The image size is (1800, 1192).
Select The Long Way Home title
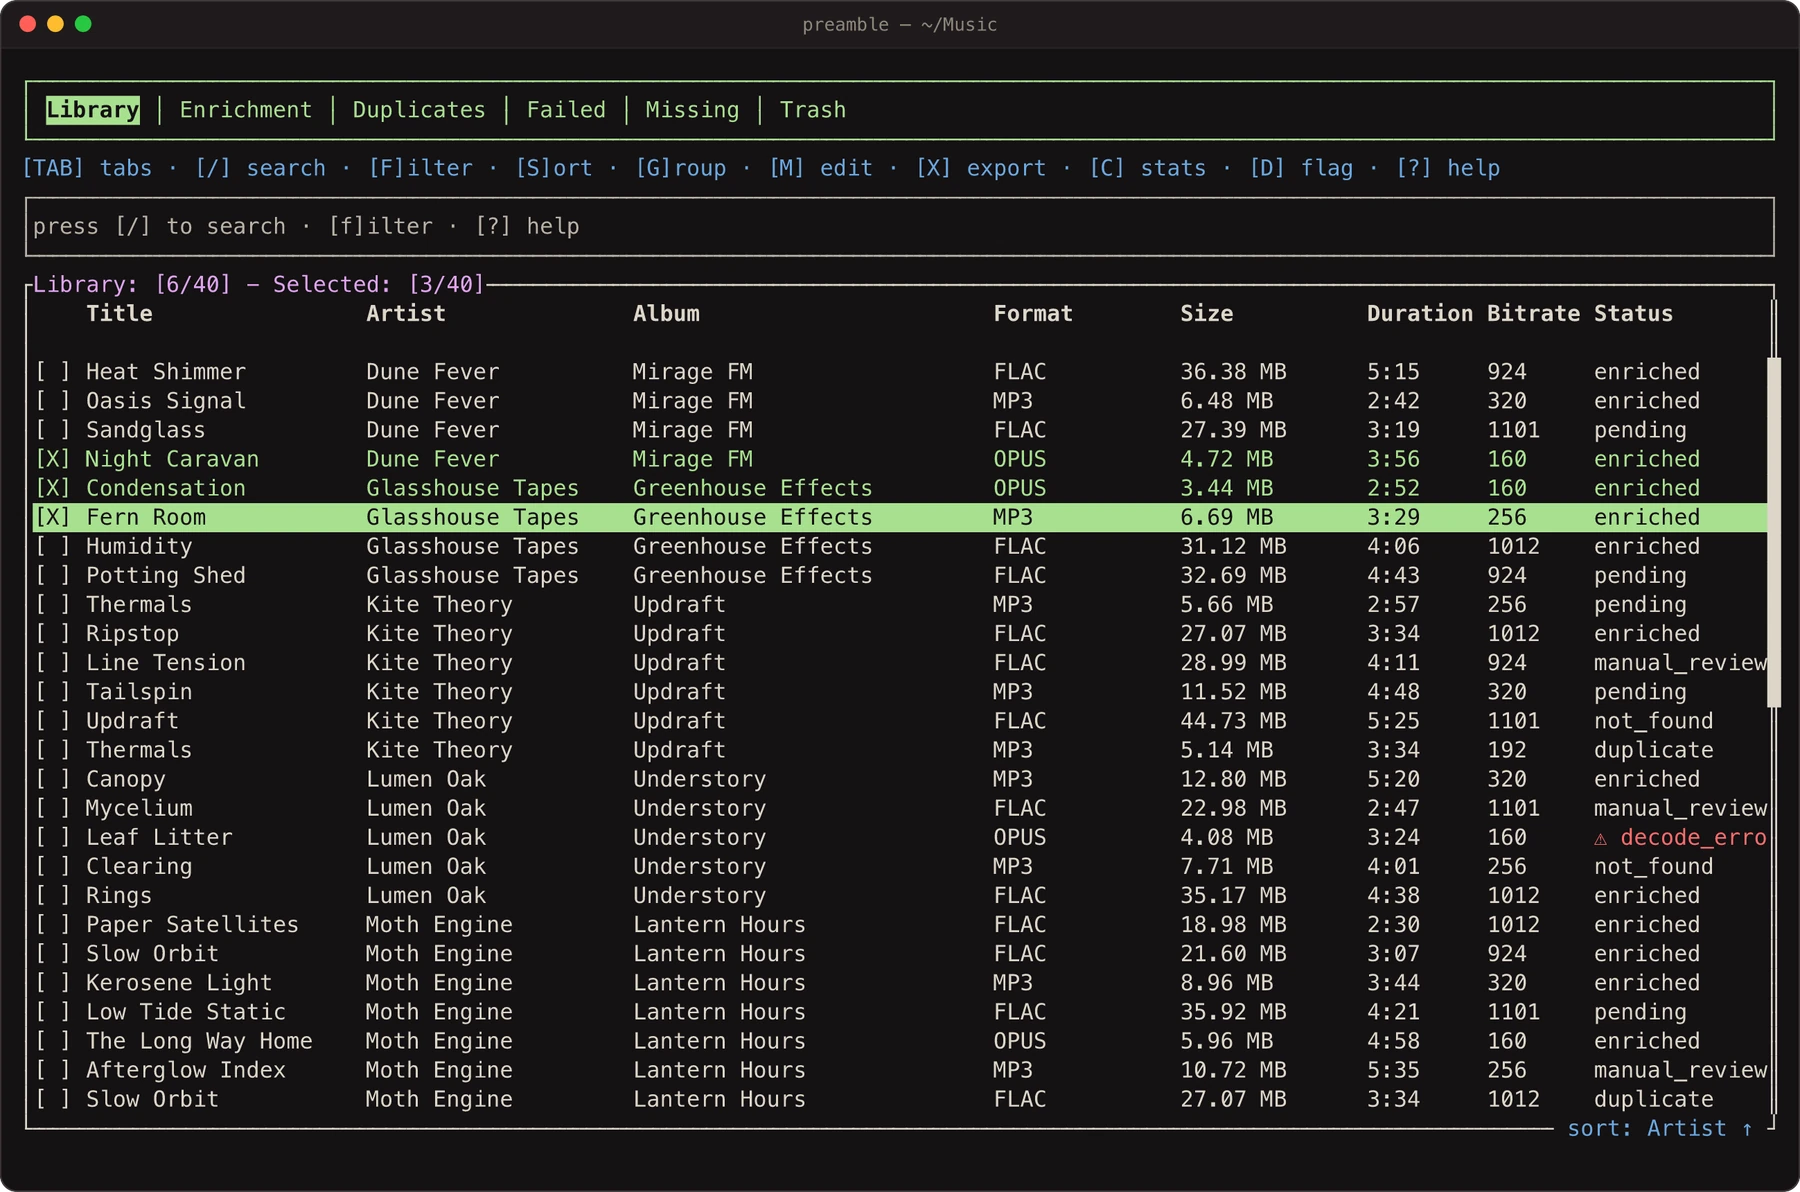coord(199,1041)
